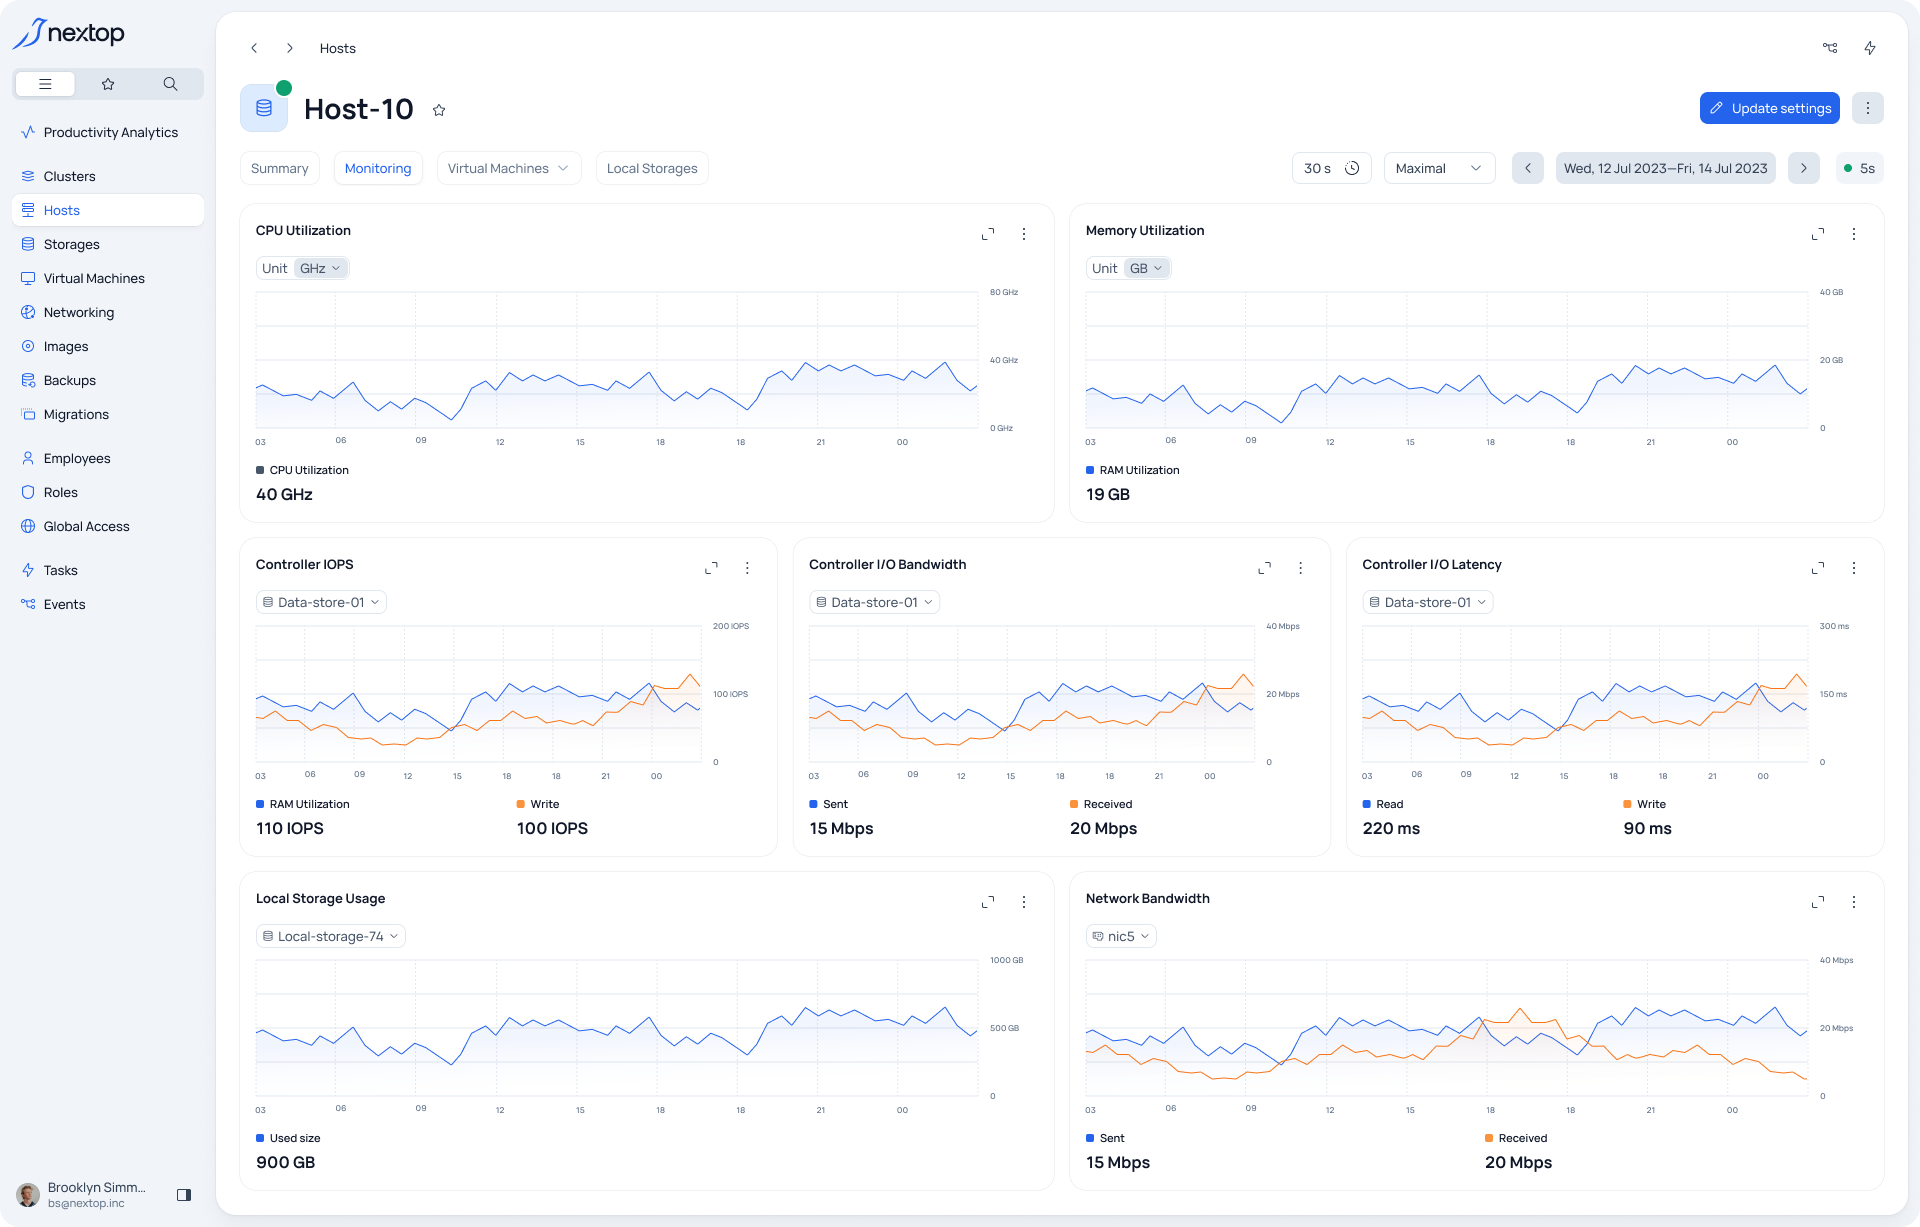Collapse sidebar with panel toggle icon

(184, 1195)
